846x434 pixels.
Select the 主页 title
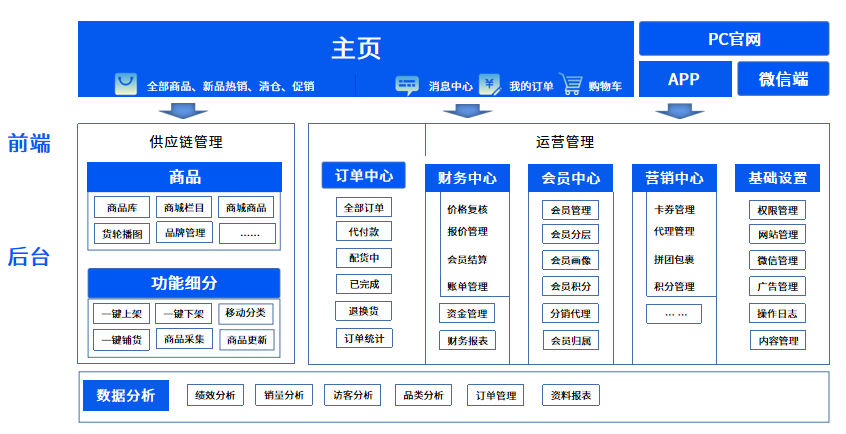(x=356, y=48)
